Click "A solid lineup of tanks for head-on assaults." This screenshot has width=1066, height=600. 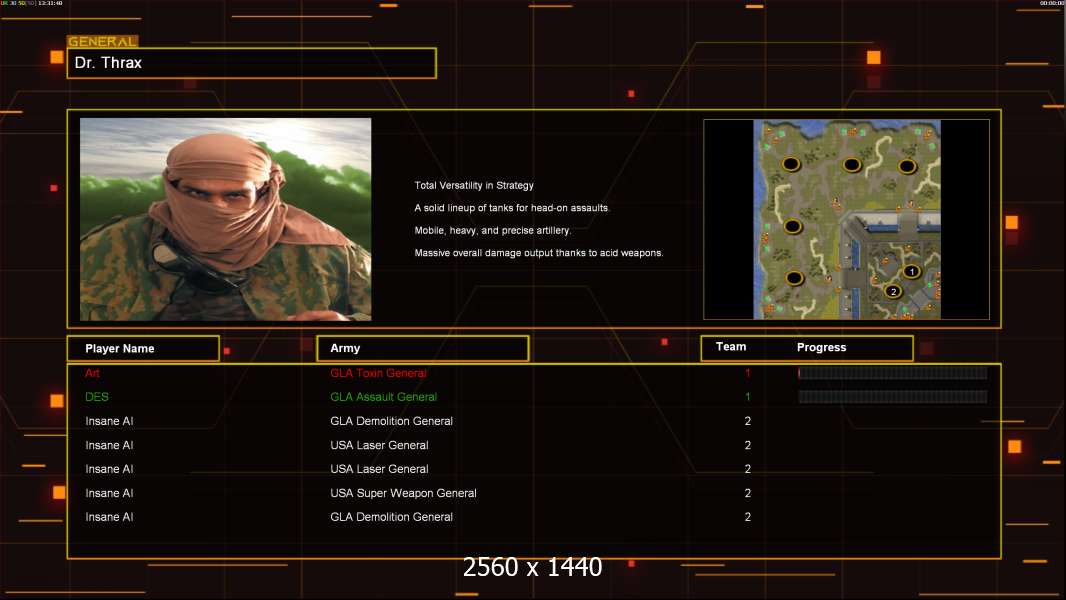(x=512, y=208)
